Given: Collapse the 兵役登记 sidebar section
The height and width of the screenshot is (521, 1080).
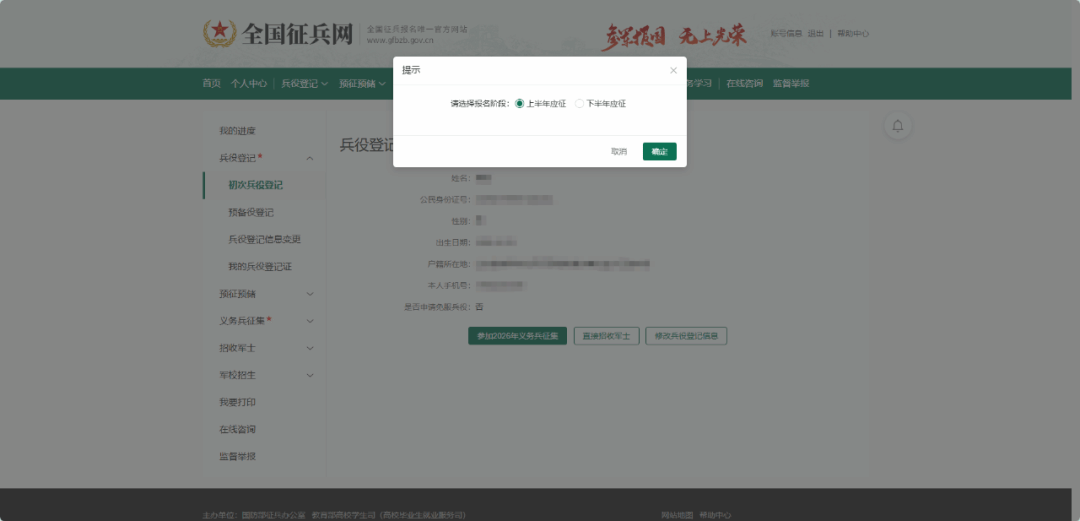Looking at the screenshot, I should click(x=310, y=158).
